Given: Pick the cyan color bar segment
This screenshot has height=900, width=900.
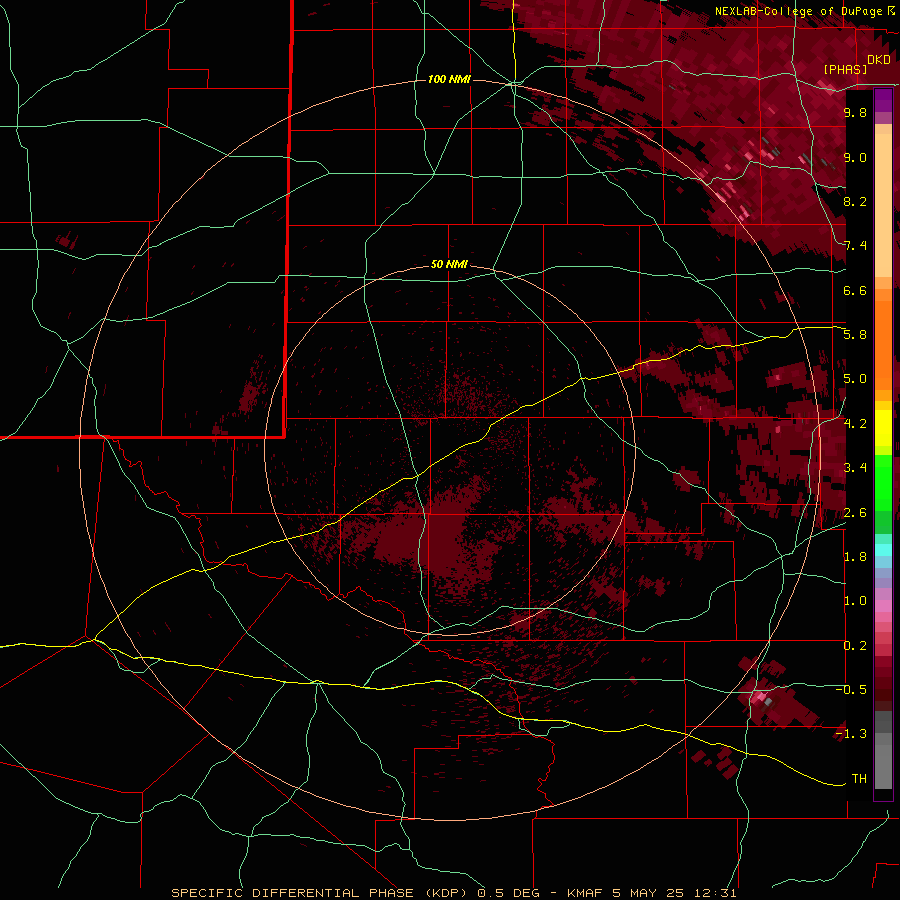Looking at the screenshot, I should (883, 549).
